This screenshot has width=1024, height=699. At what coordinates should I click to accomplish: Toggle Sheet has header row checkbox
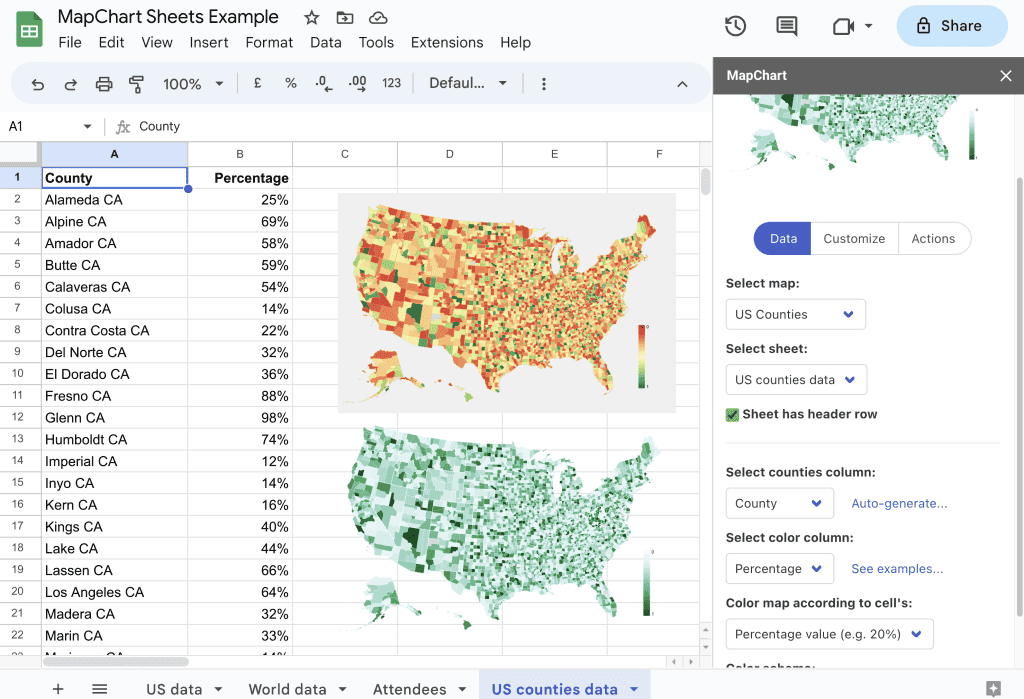[x=733, y=414]
